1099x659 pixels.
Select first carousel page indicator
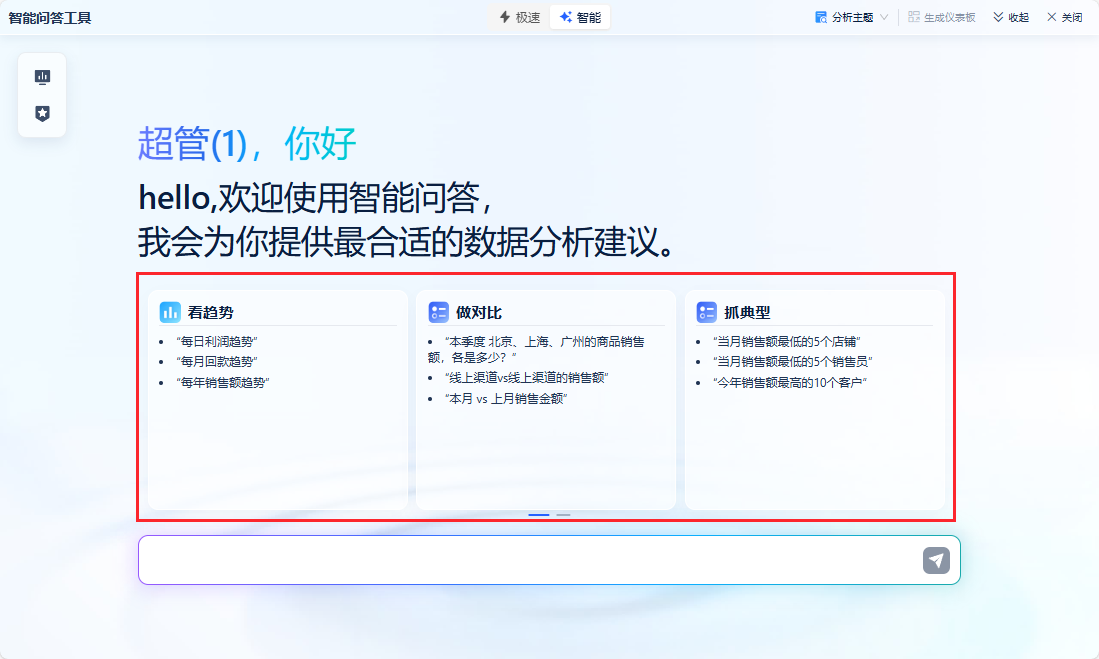(x=539, y=515)
